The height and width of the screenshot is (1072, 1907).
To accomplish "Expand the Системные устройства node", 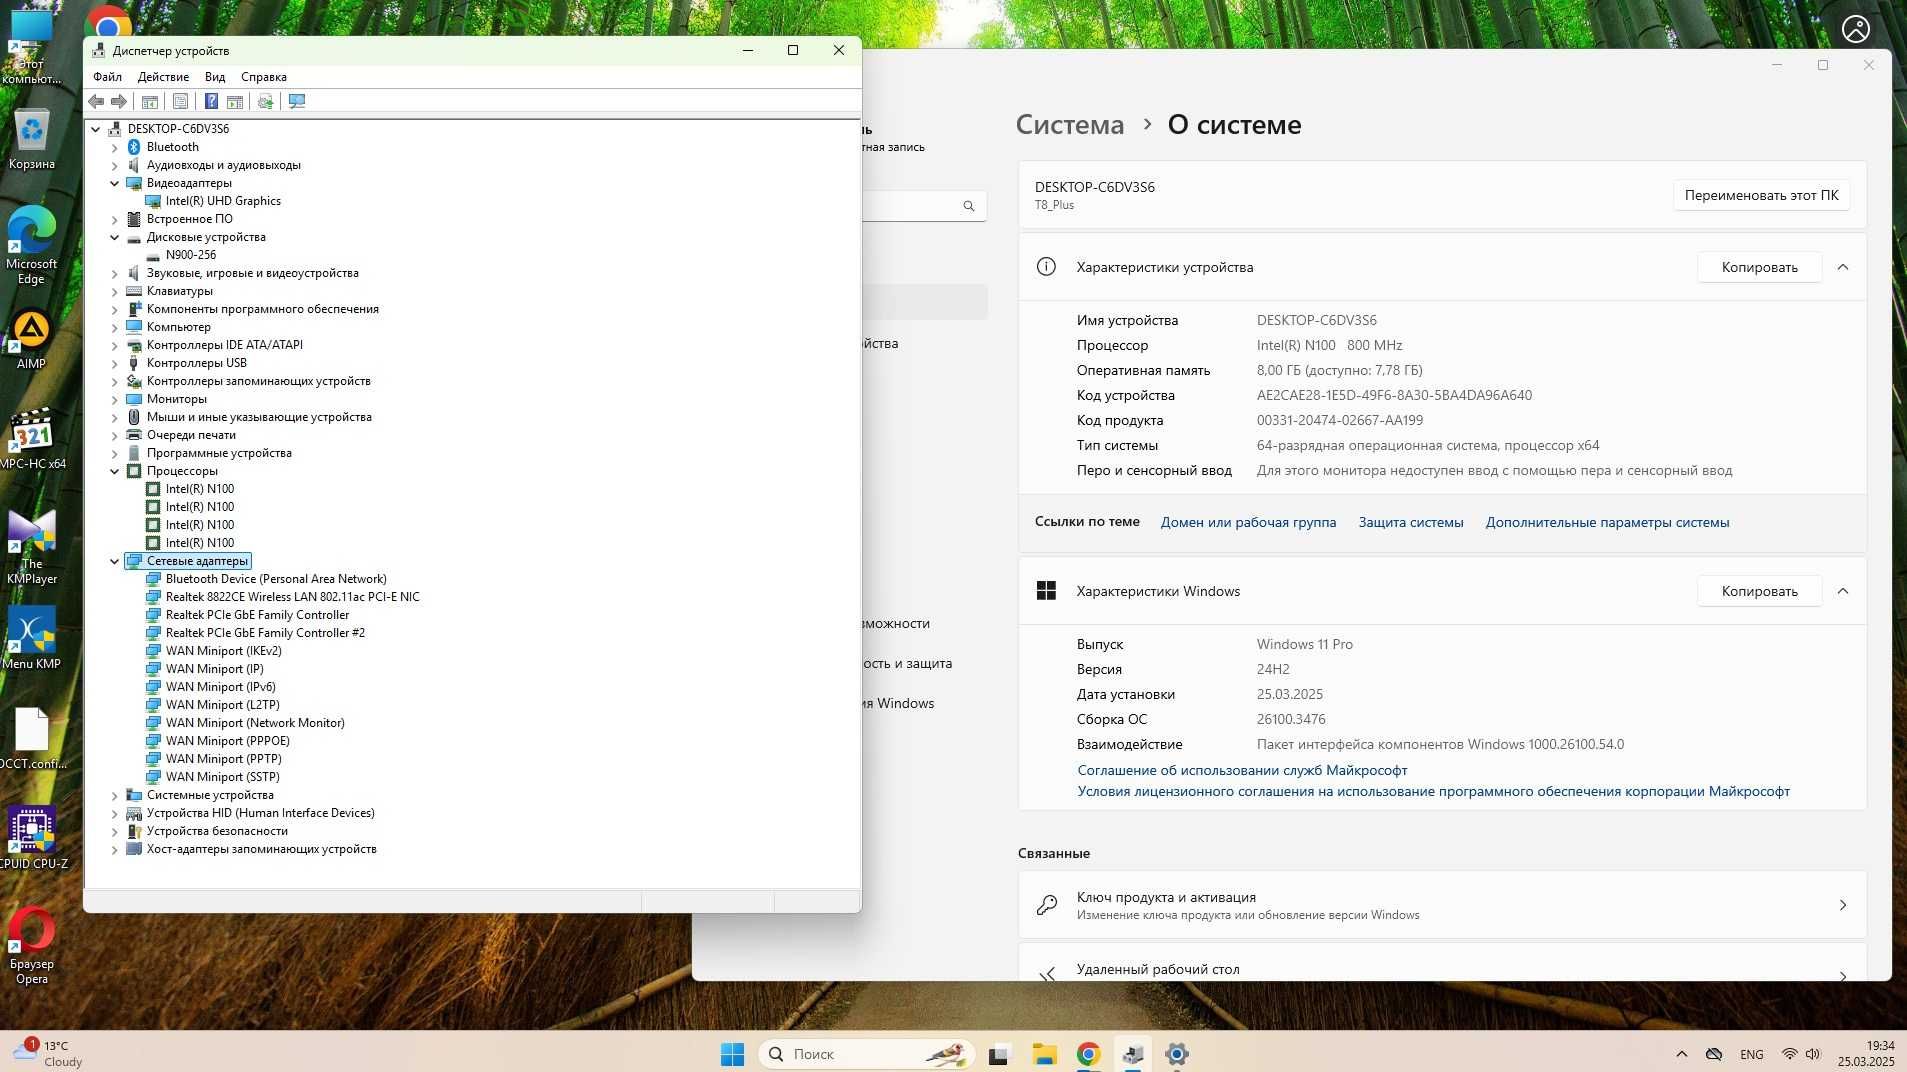I will coord(114,795).
